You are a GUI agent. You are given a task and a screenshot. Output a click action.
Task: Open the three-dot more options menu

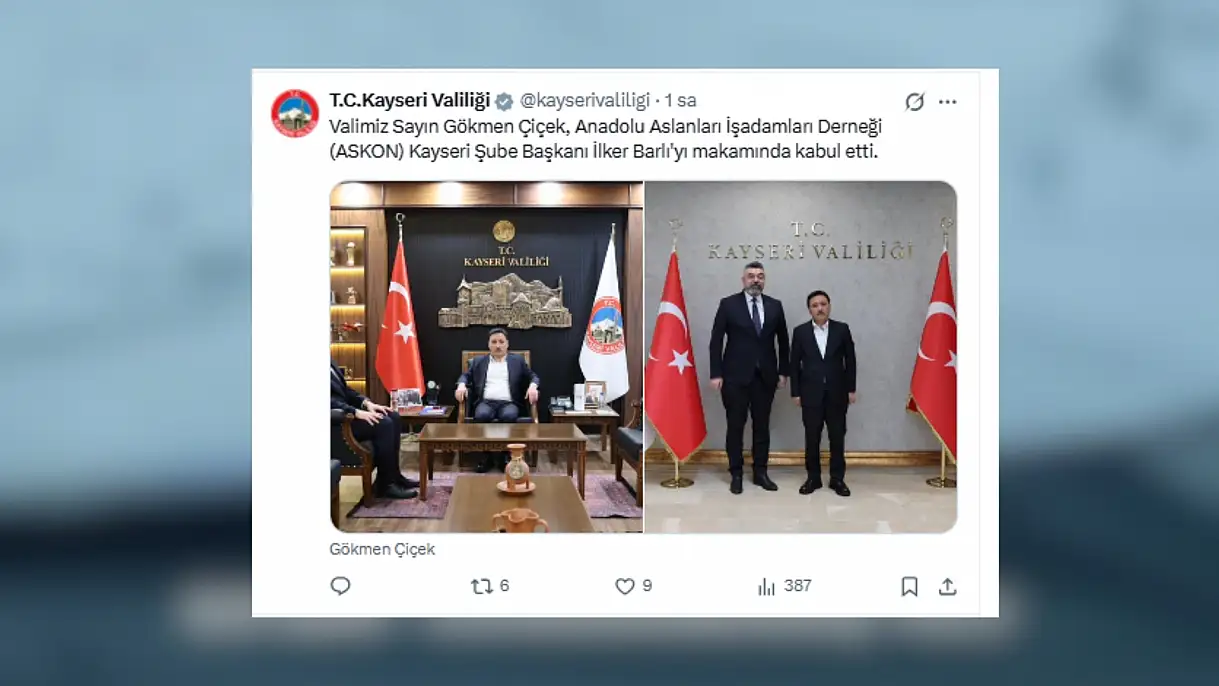coord(948,101)
